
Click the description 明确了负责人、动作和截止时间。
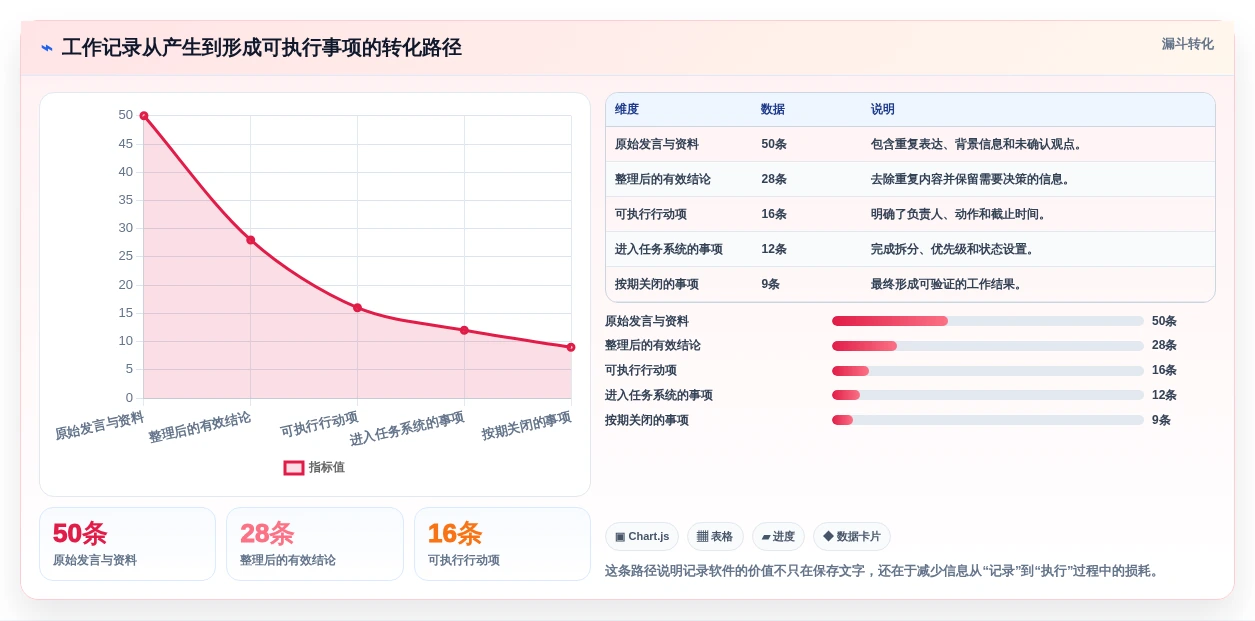(x=961, y=214)
